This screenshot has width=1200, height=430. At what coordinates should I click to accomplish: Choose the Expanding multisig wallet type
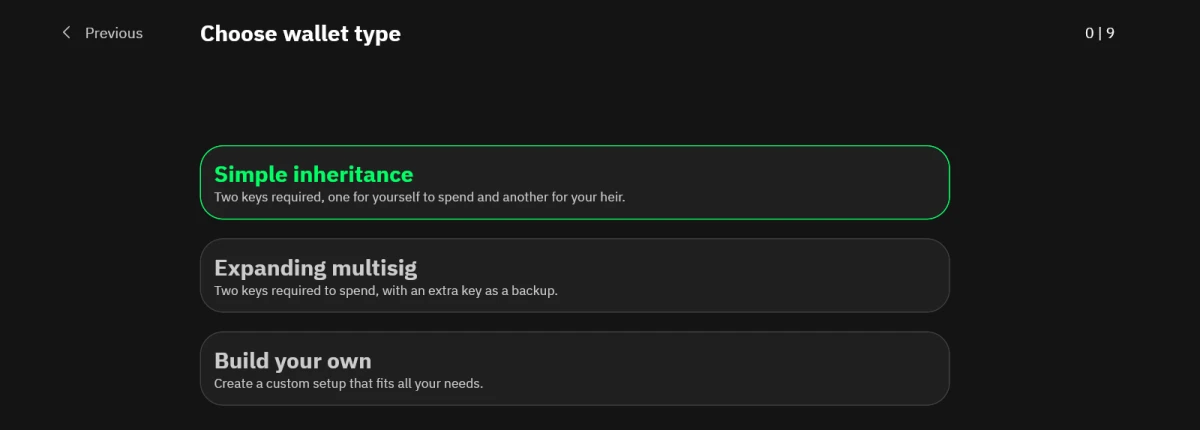(574, 275)
